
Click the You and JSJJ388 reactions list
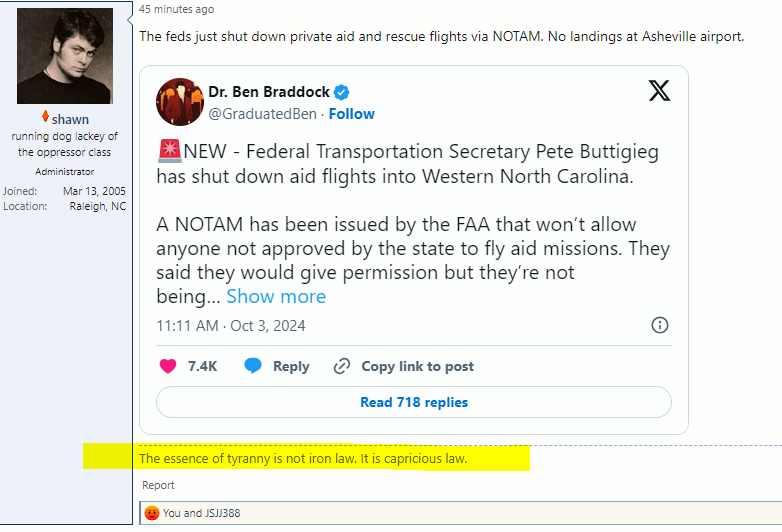coord(201,513)
